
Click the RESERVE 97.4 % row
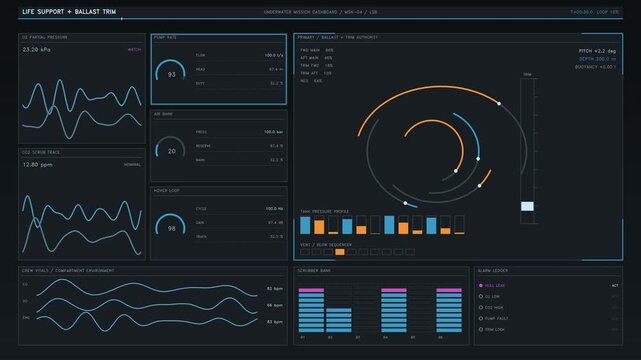[x=239, y=146]
